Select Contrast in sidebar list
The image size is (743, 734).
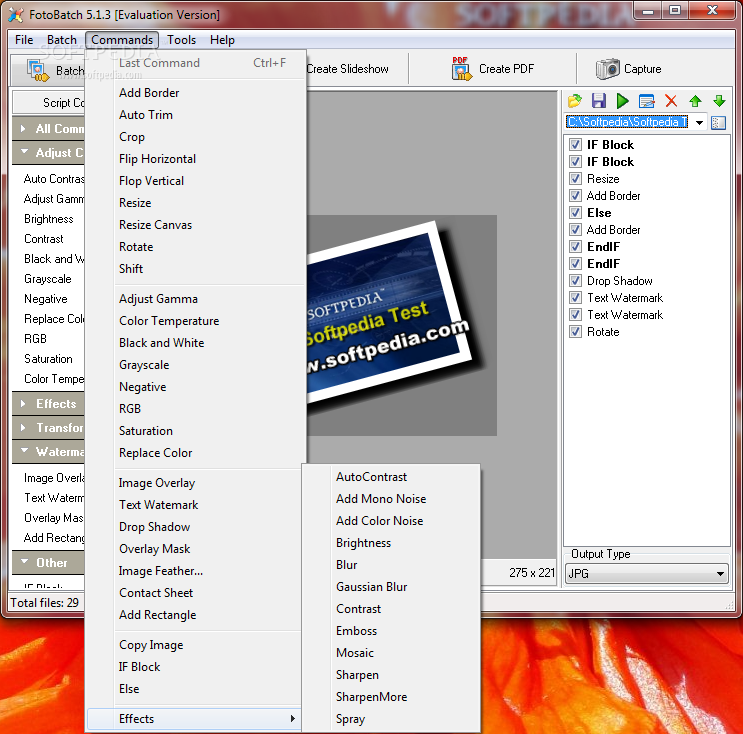pos(44,239)
